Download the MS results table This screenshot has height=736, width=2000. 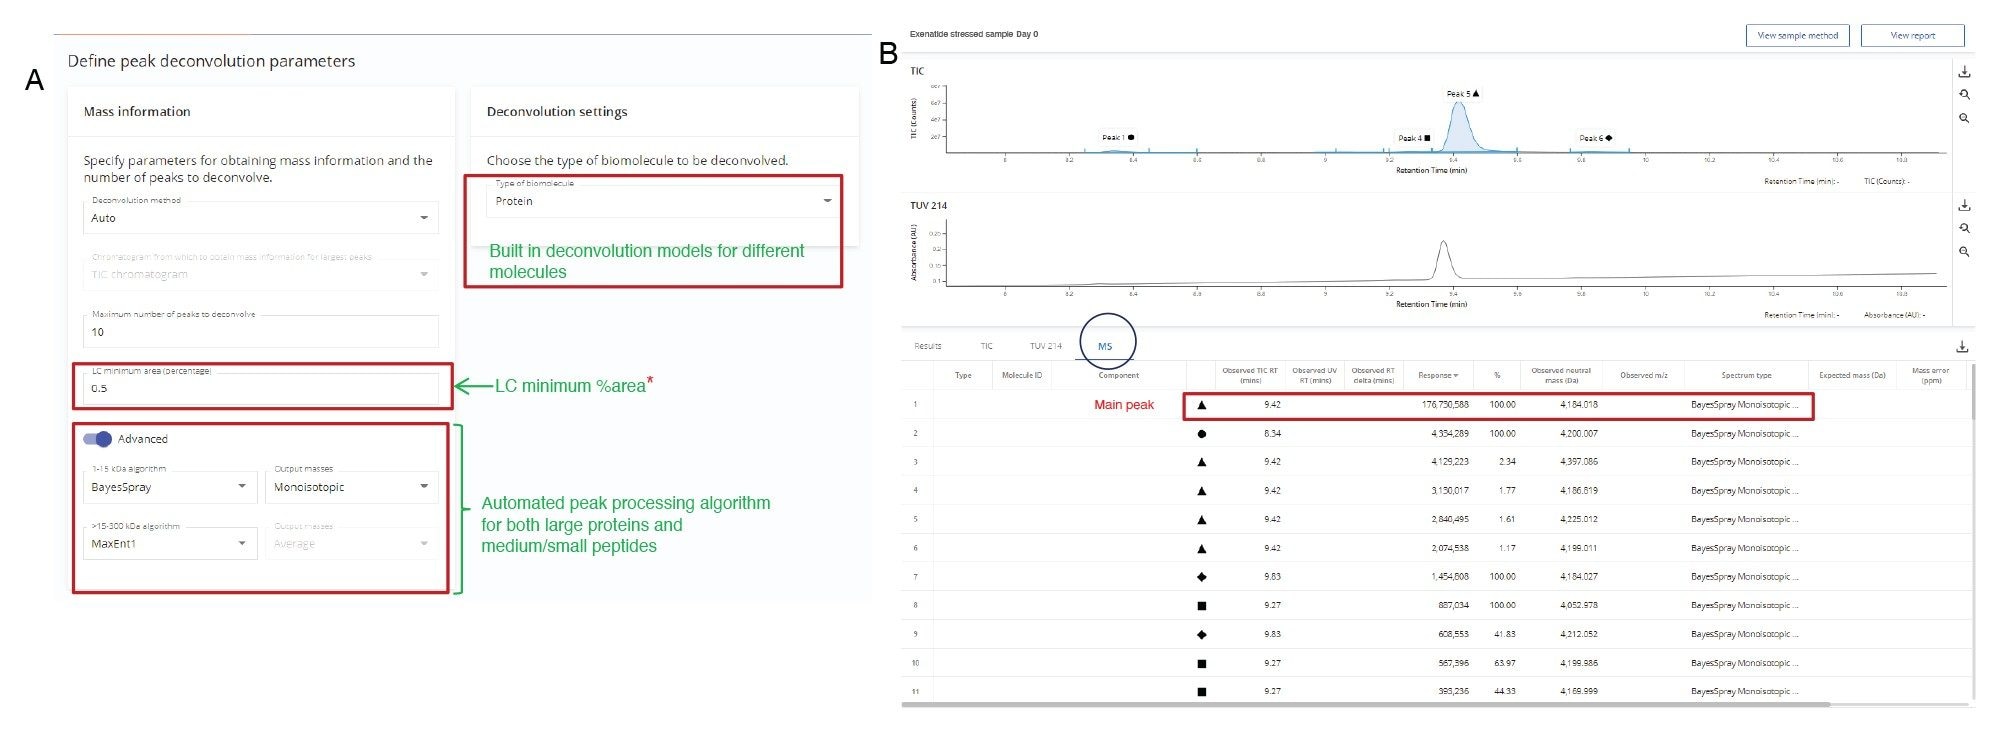click(1962, 347)
